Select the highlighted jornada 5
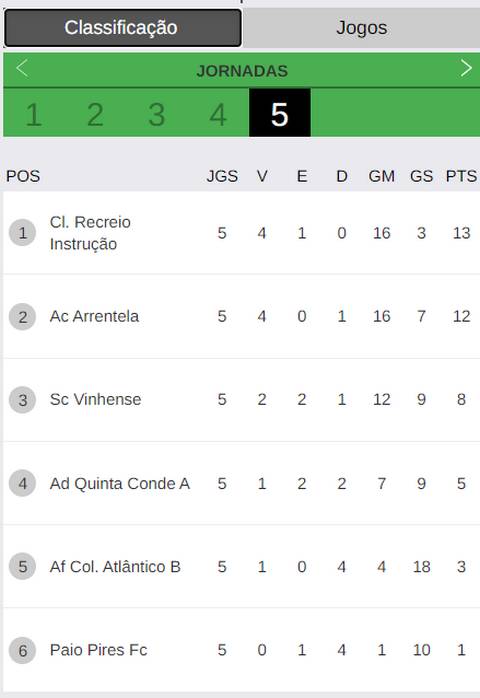This screenshot has height=698, width=480. 280,113
